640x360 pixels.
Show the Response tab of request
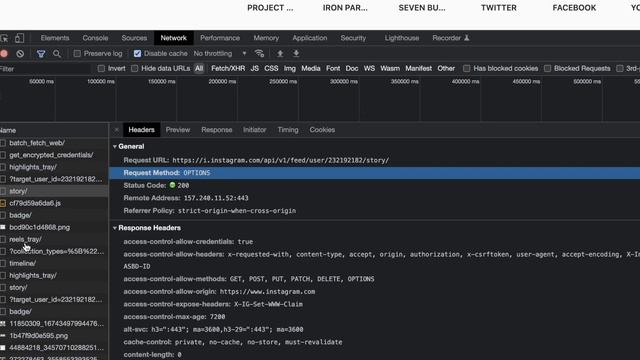click(217, 130)
